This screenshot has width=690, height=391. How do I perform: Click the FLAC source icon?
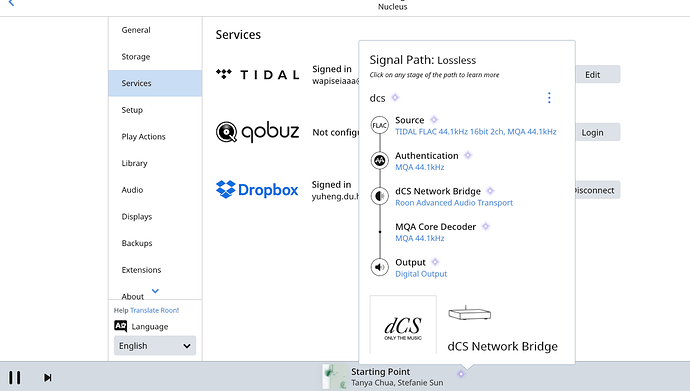pos(379,125)
